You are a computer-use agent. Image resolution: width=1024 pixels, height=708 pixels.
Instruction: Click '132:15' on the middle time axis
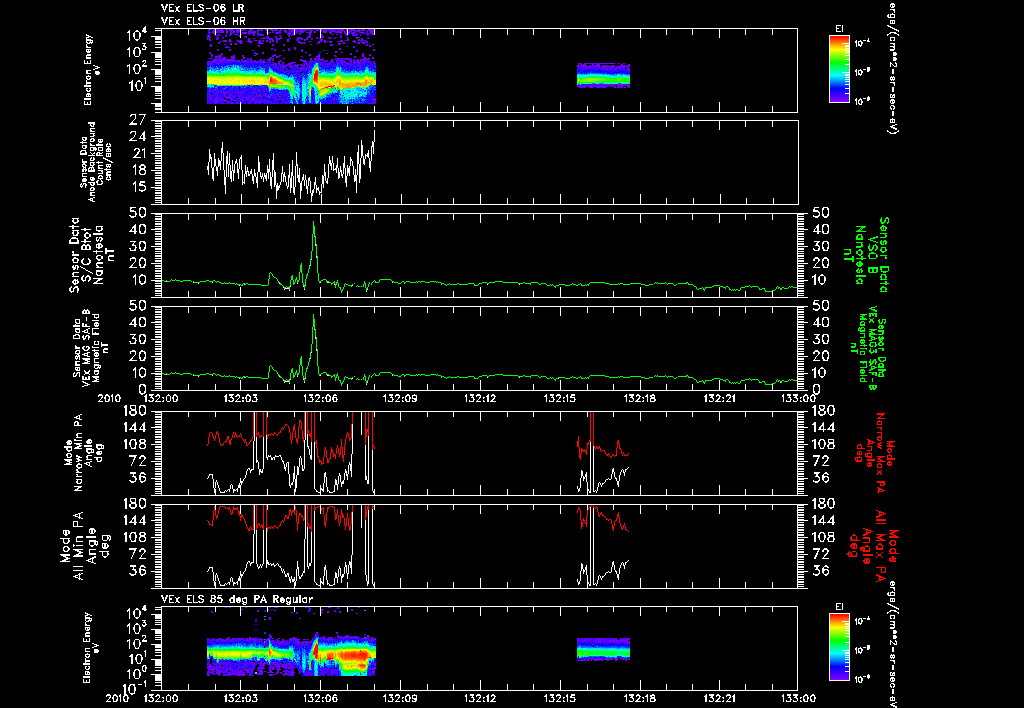click(x=559, y=398)
